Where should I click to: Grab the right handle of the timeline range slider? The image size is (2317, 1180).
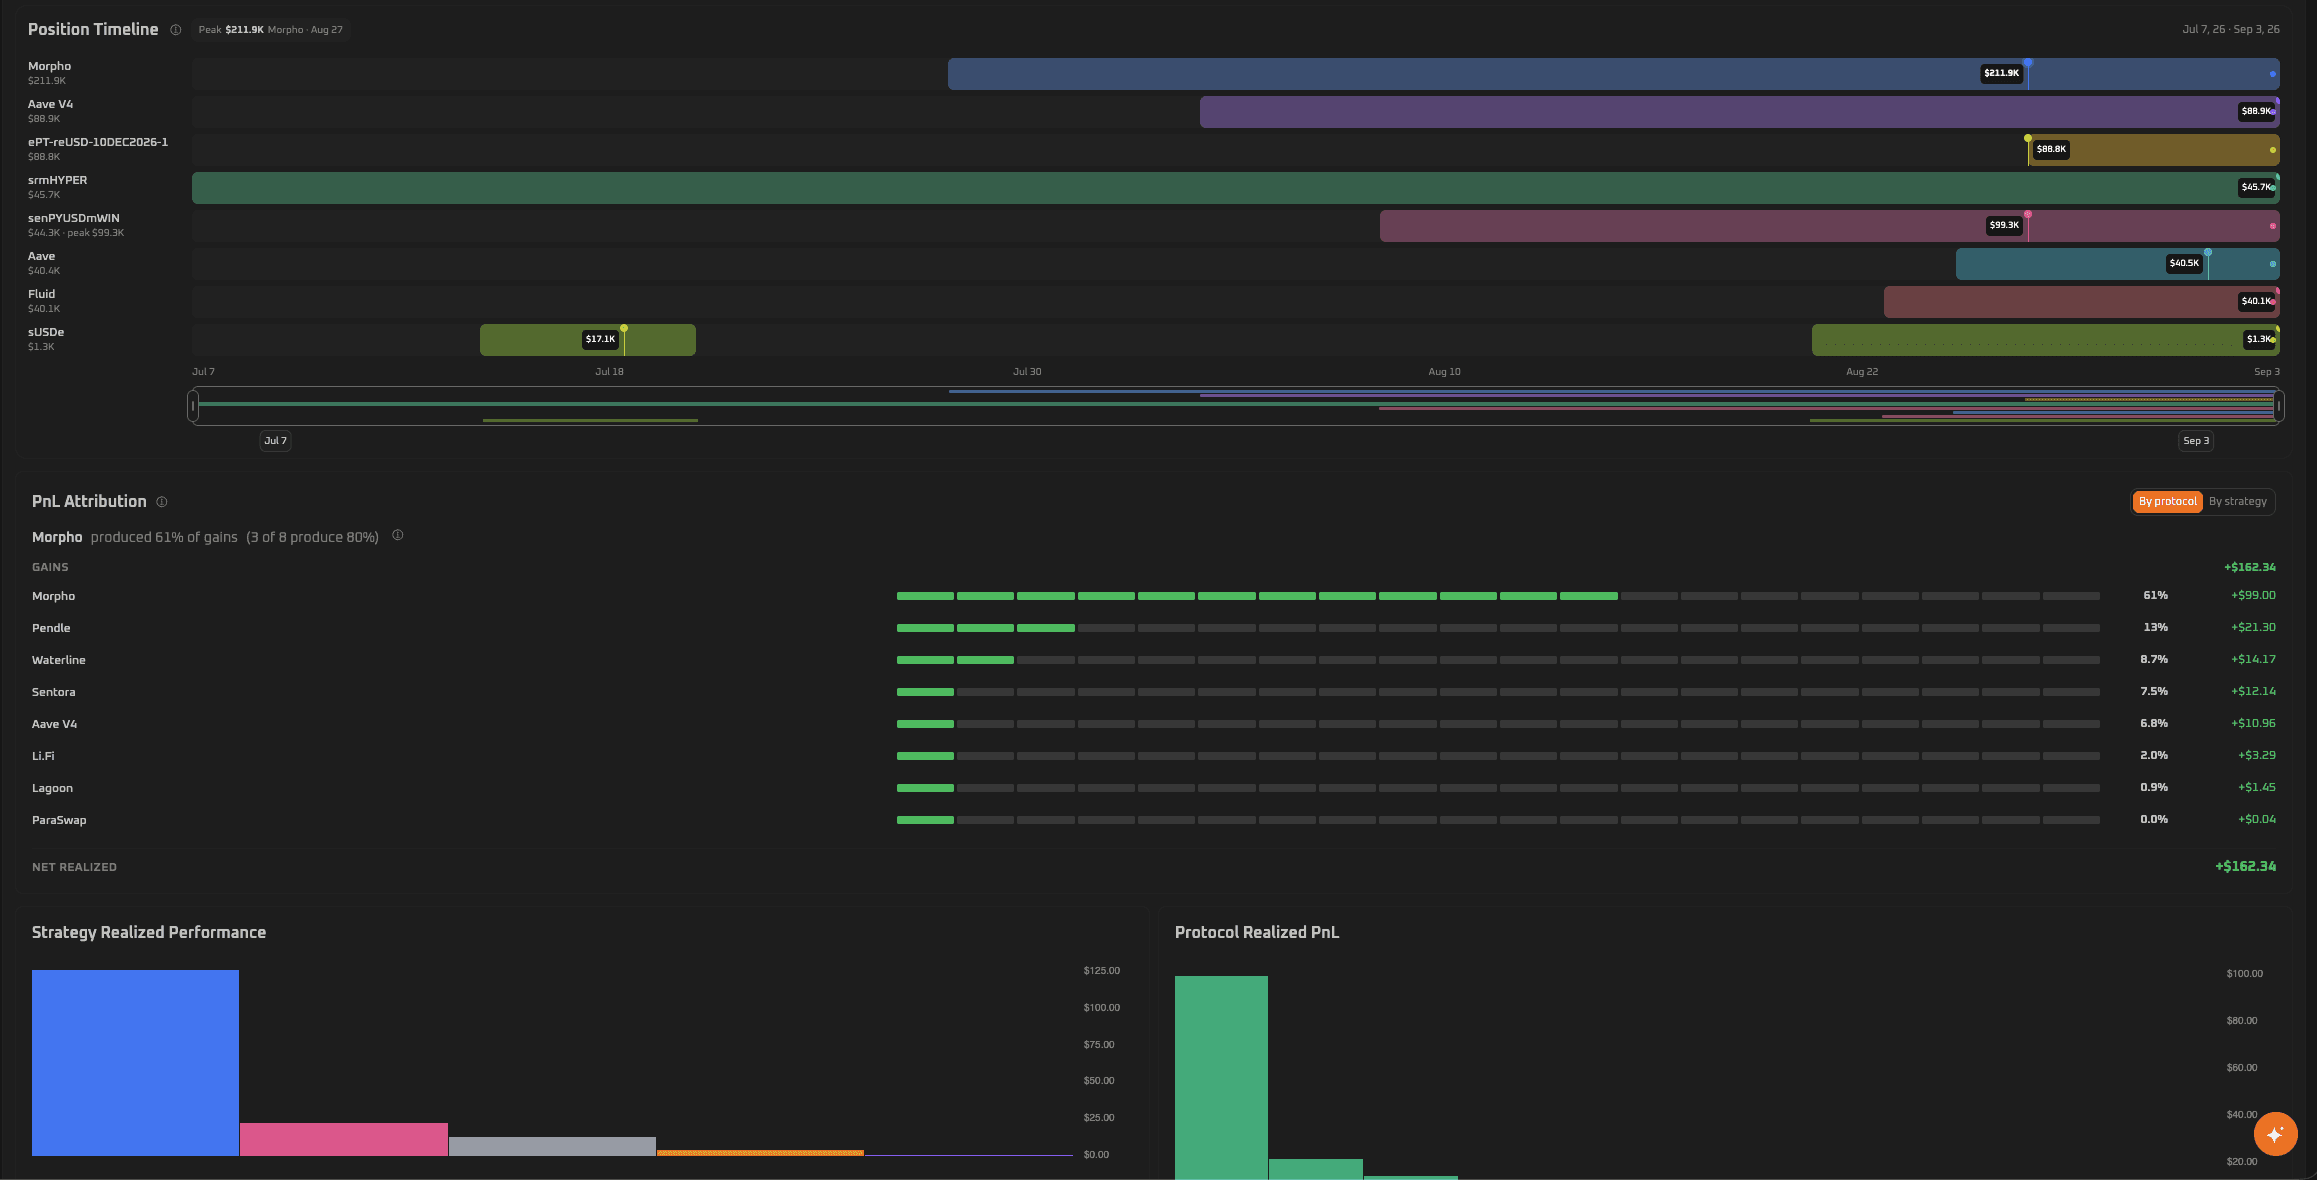click(x=2279, y=406)
